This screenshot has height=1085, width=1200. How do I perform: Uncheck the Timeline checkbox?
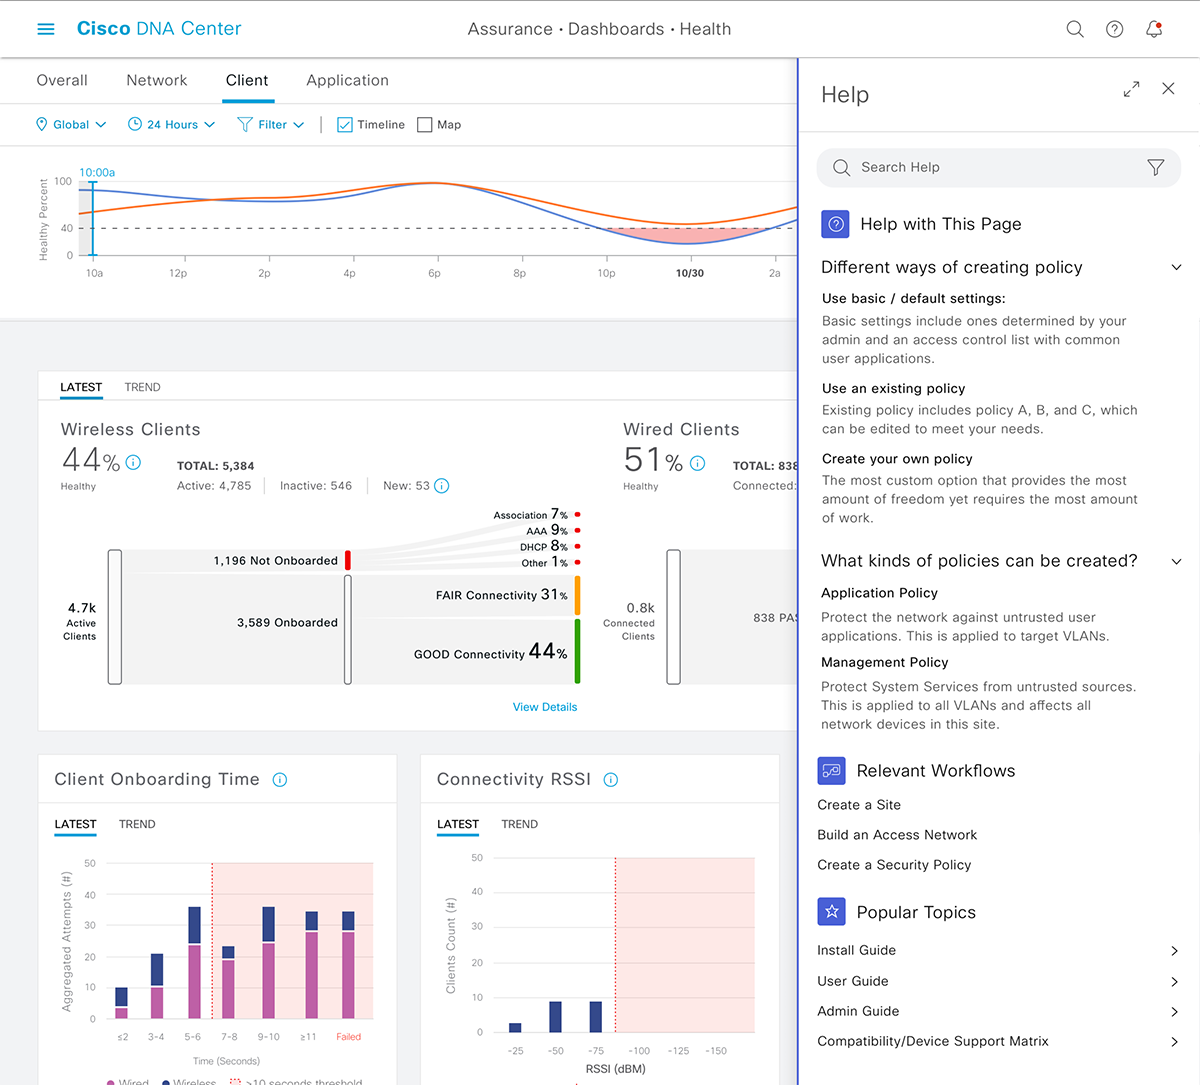pos(345,125)
